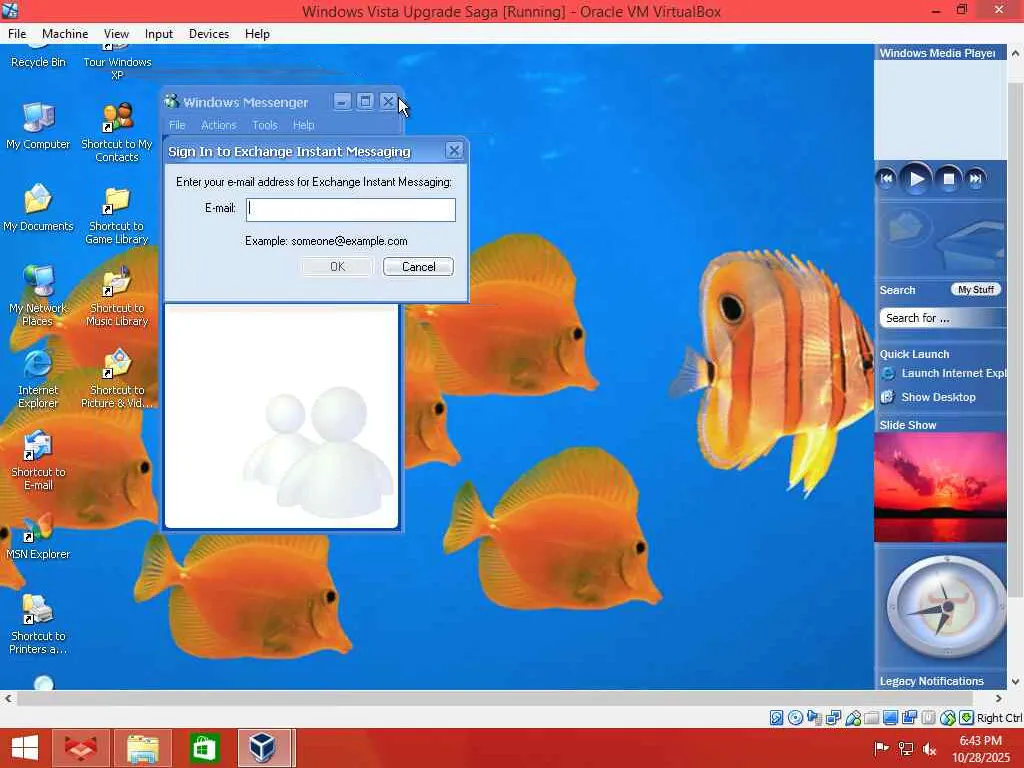The width and height of the screenshot is (1024, 768).
Task: Click inside the E-mail text field
Action: 351,210
